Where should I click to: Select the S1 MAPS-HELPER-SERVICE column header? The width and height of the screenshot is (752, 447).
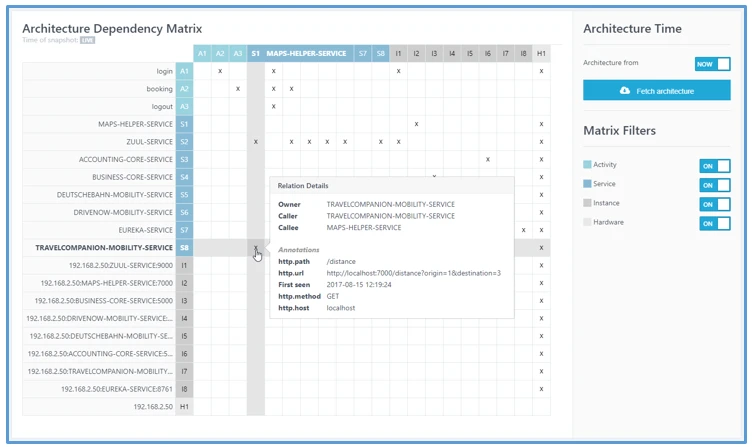pos(300,53)
